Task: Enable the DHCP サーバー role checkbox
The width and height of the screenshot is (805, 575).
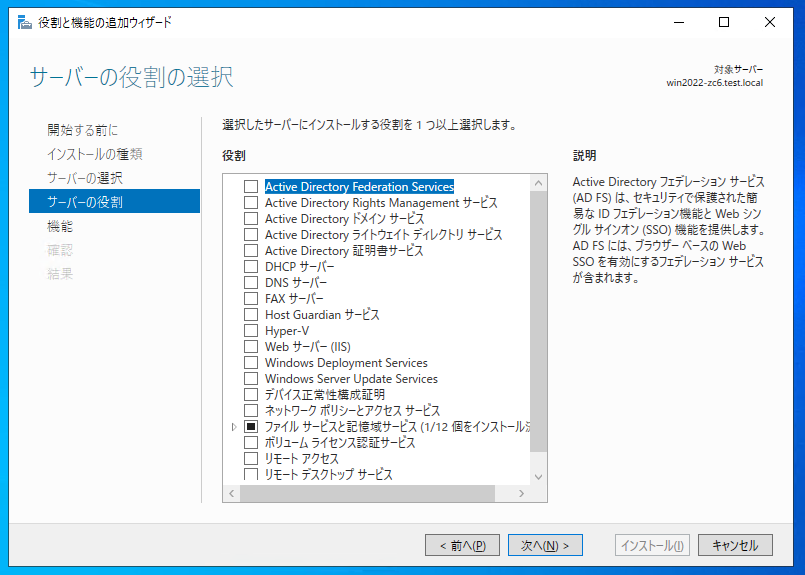Action: [x=251, y=266]
